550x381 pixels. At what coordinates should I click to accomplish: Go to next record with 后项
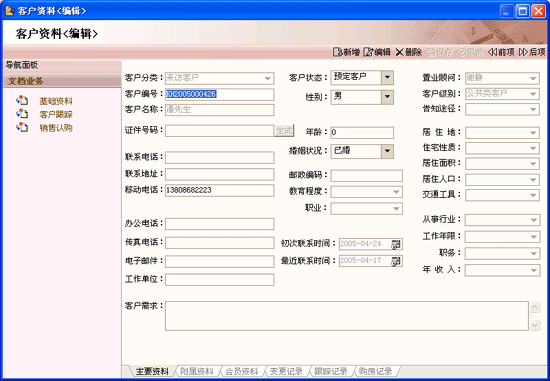coord(532,52)
